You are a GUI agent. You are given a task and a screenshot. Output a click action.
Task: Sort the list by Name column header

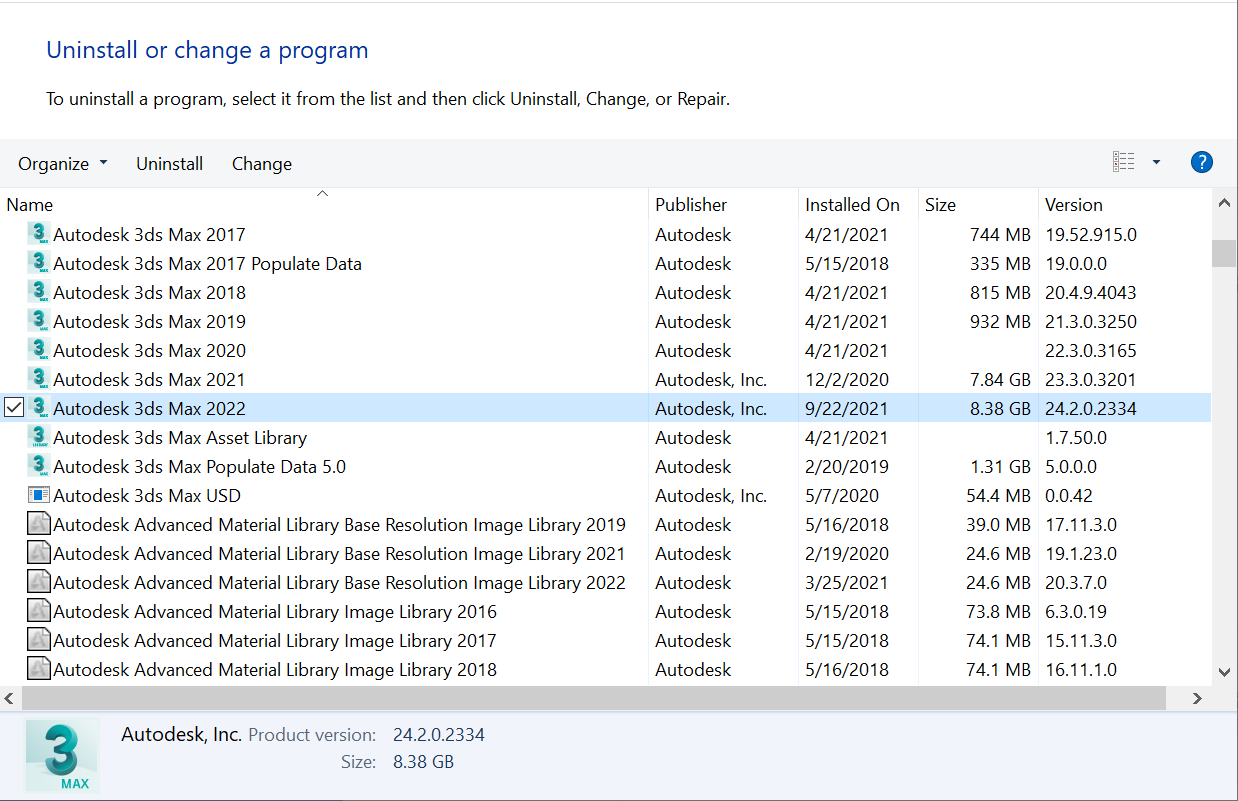tap(30, 205)
